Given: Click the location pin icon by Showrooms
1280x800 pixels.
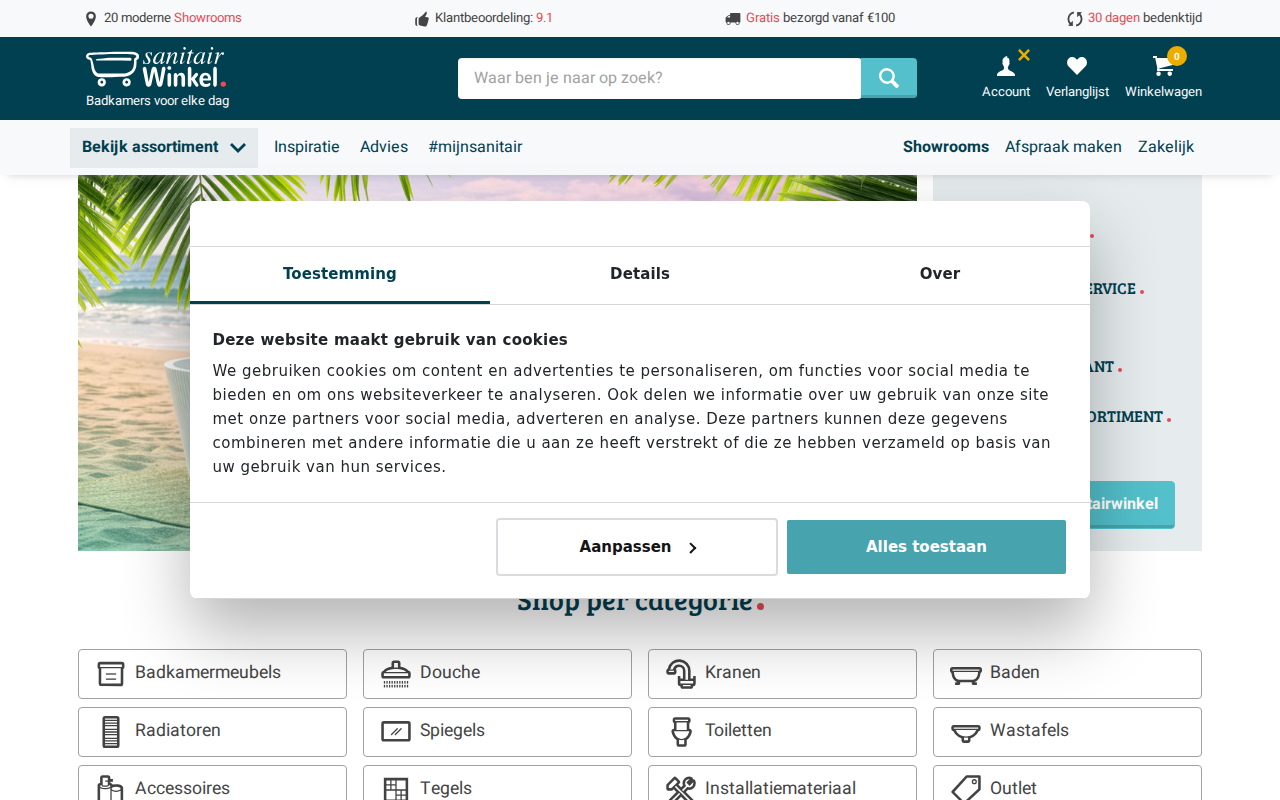Looking at the screenshot, I should [91, 18].
